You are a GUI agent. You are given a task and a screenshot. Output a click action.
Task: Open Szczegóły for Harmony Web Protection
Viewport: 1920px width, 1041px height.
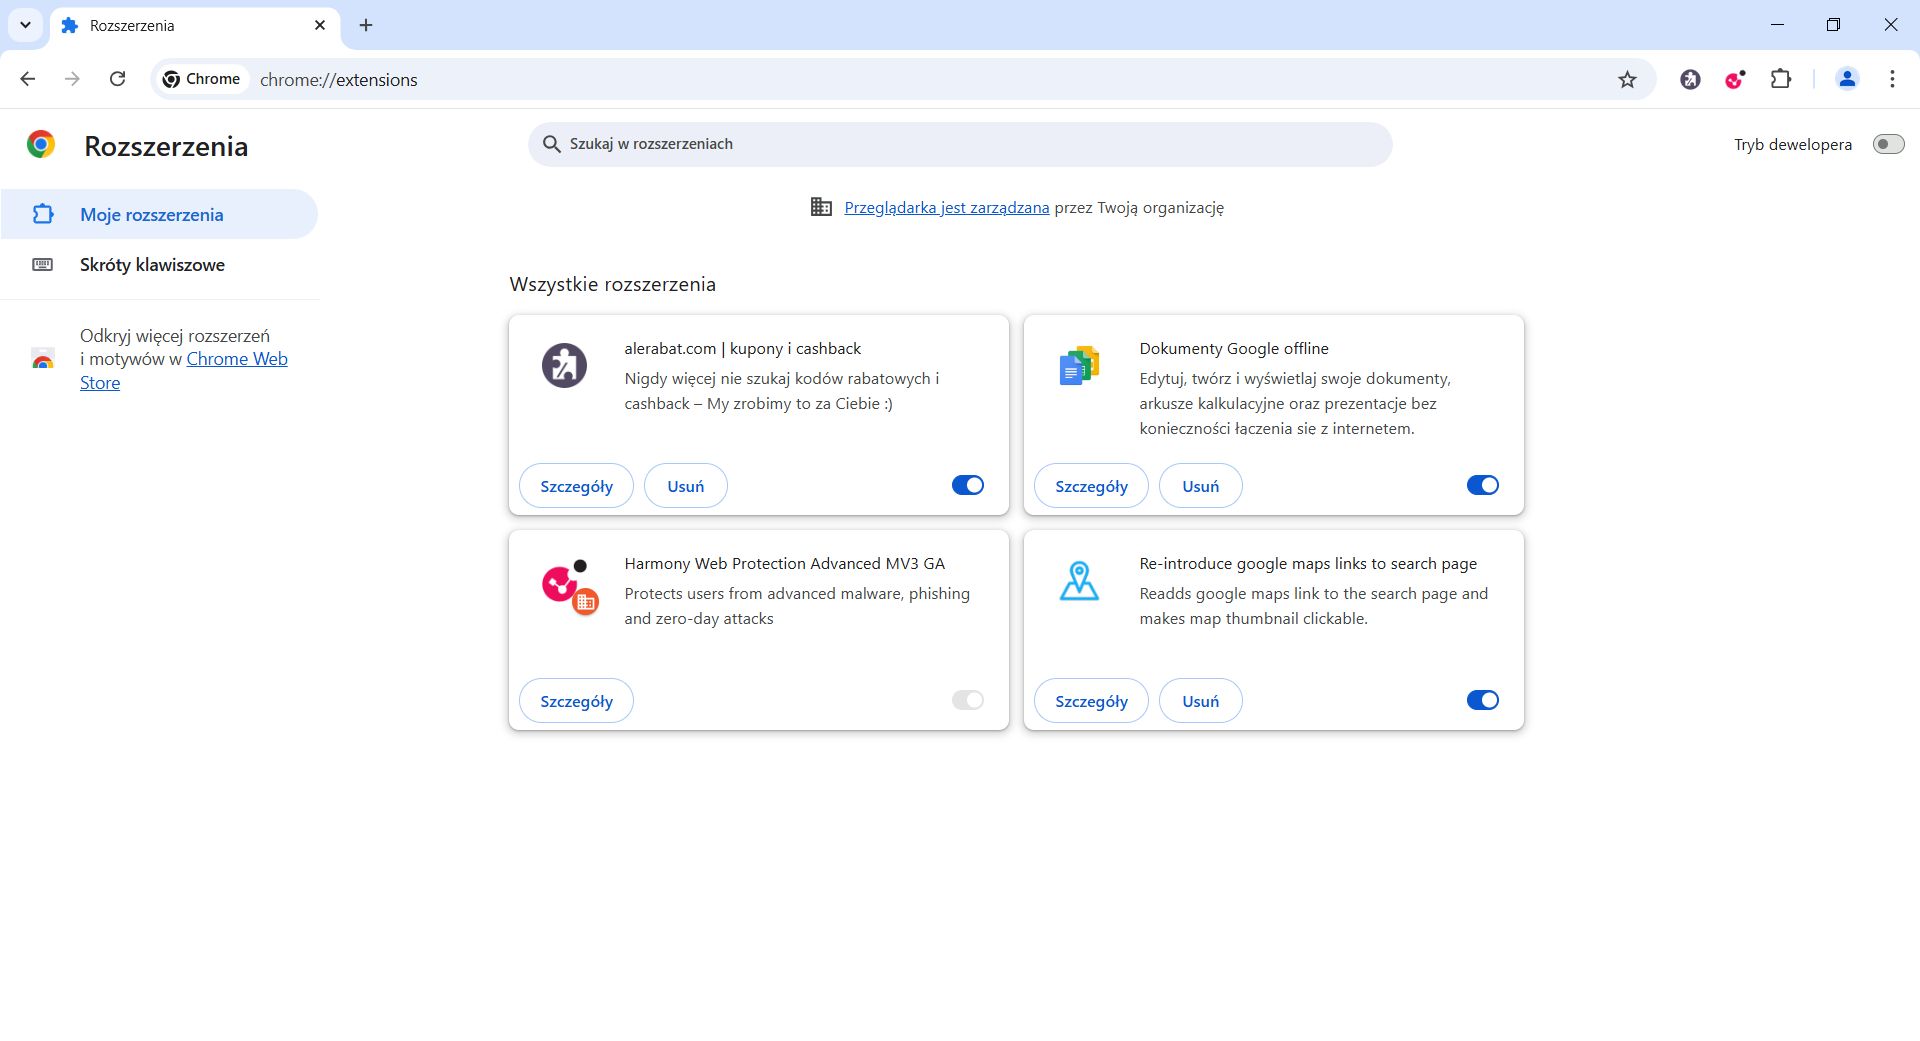click(576, 701)
